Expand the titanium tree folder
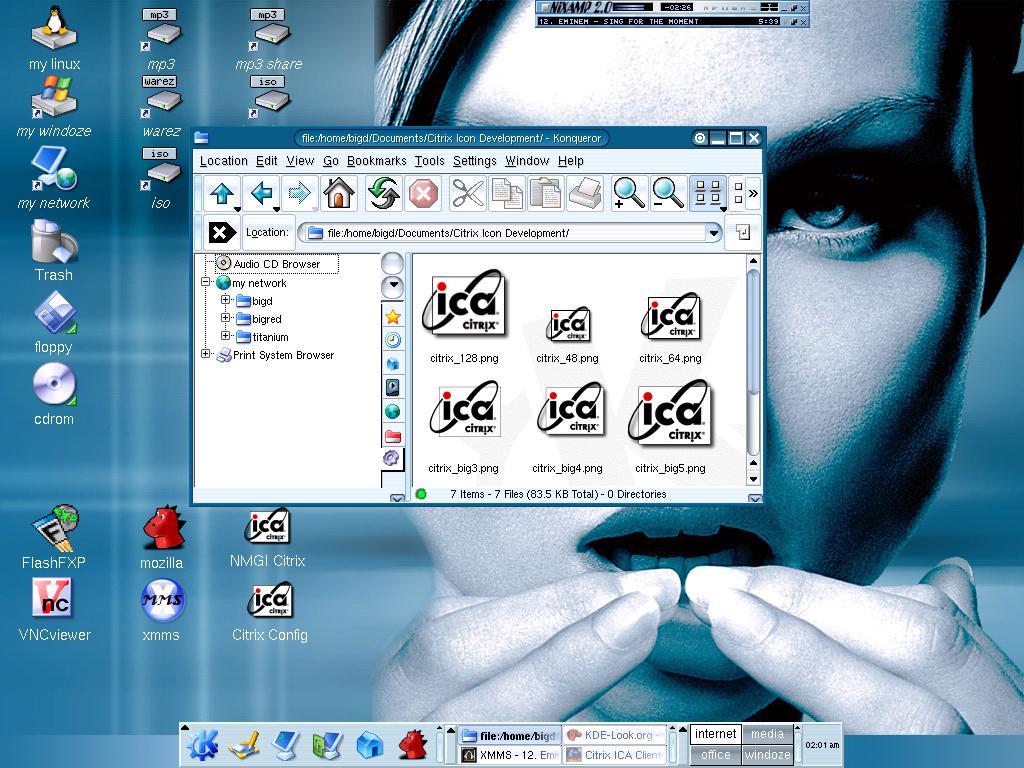Image resolution: width=1024 pixels, height=768 pixels. coord(225,336)
